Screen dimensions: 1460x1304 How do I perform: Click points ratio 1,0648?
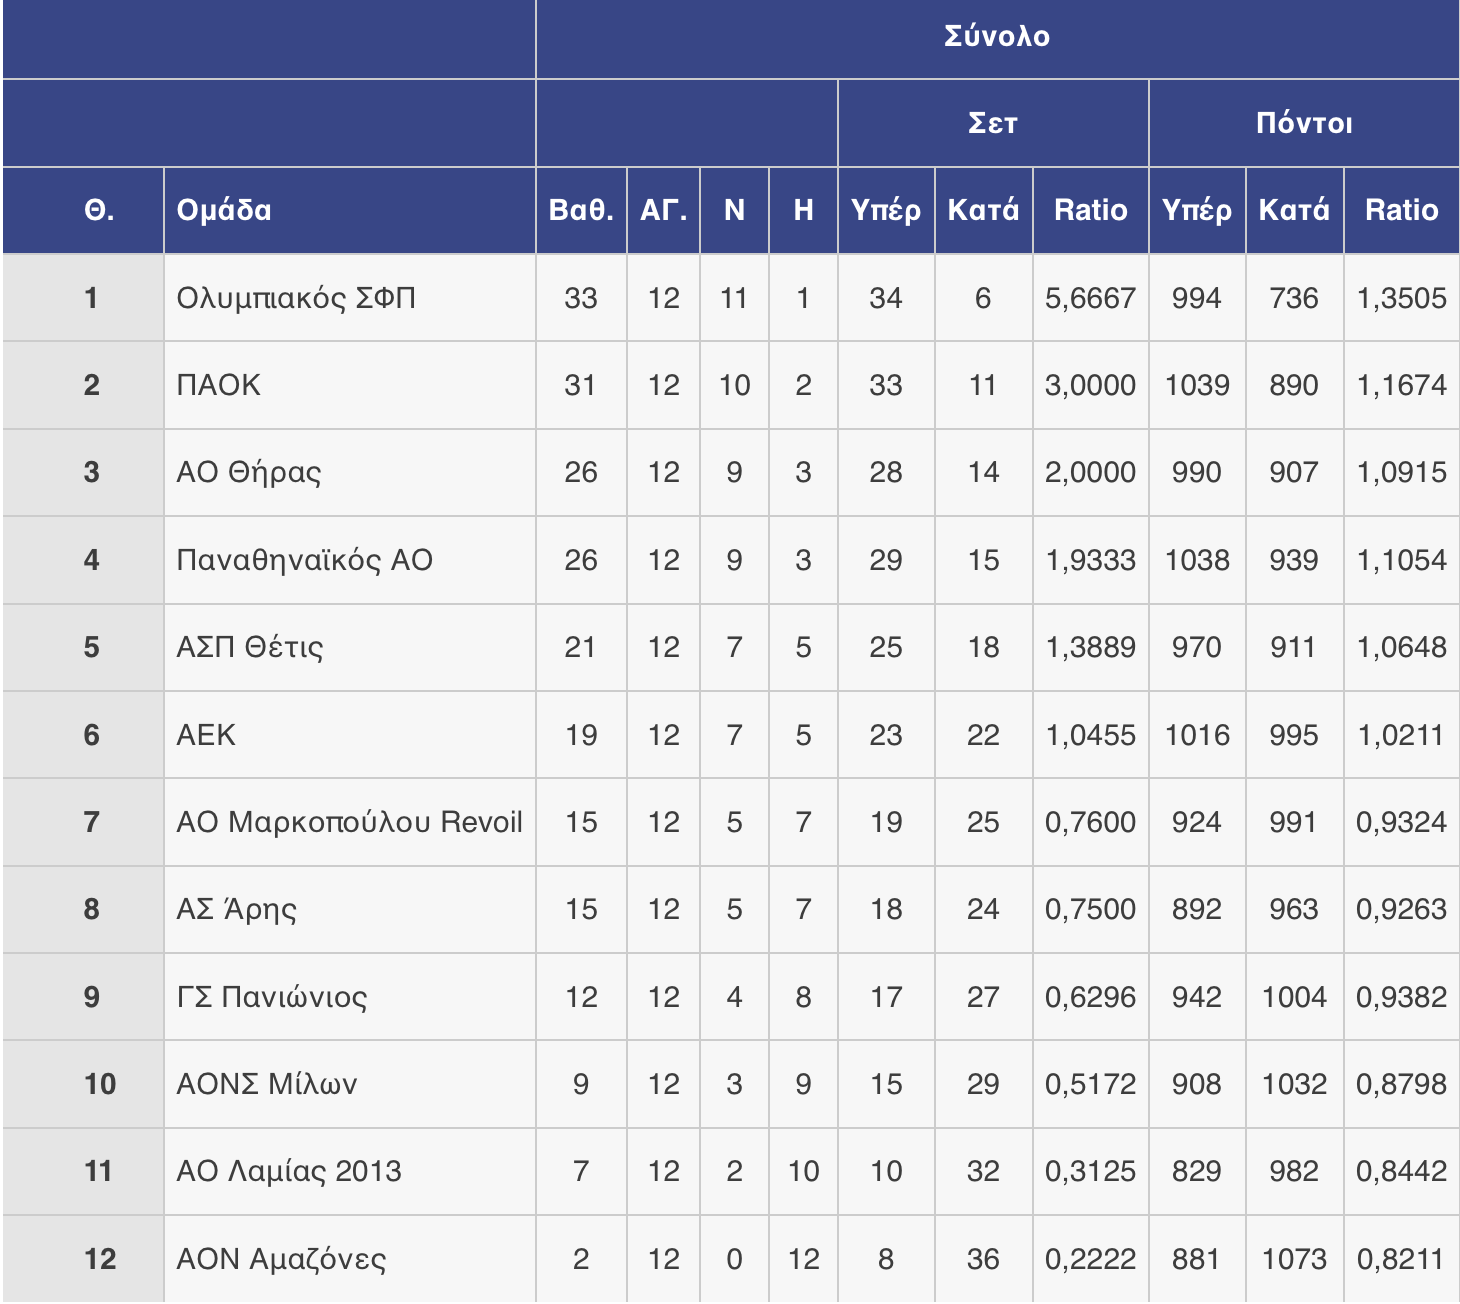tap(1401, 647)
